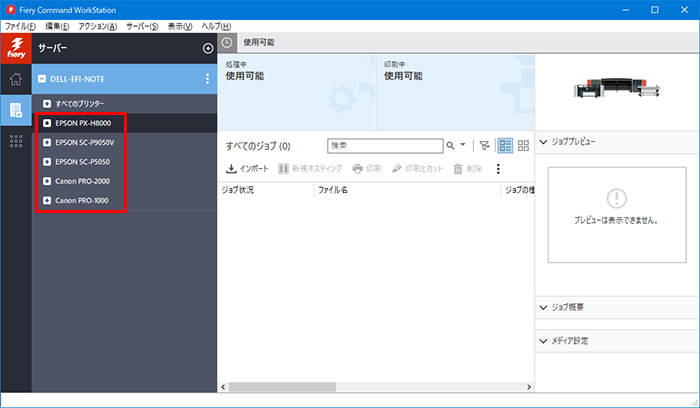This screenshot has width=700, height=408.
Task: Switch to thumbnail grid view
Action: [523, 146]
